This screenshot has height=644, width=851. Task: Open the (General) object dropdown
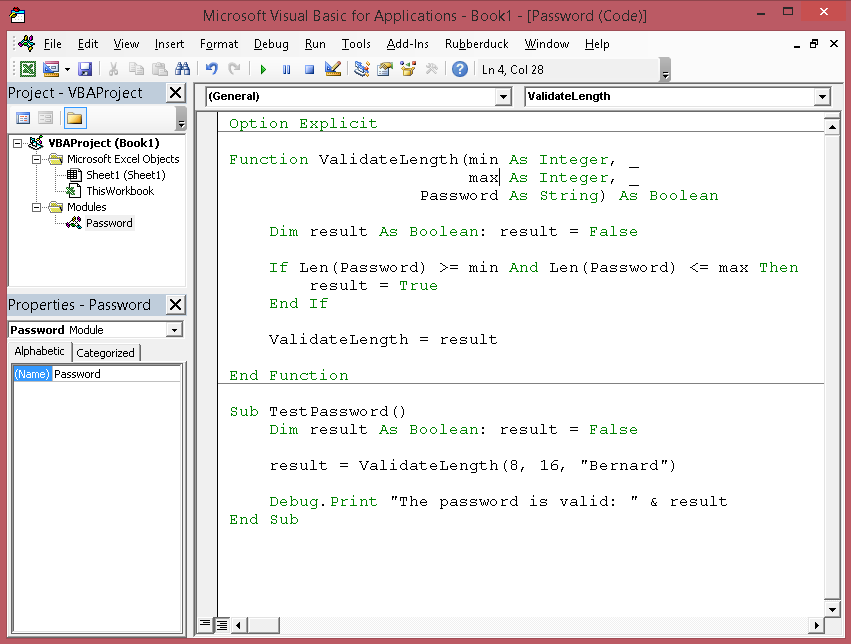[x=503, y=97]
